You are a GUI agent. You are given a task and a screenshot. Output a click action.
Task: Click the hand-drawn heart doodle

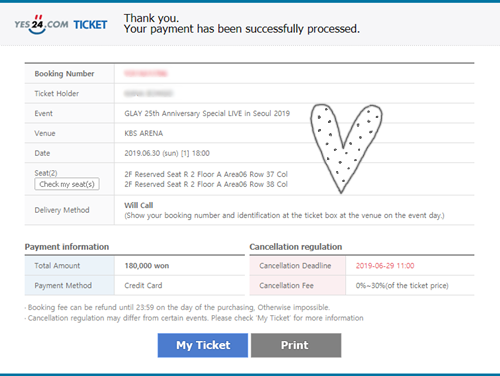[346, 148]
